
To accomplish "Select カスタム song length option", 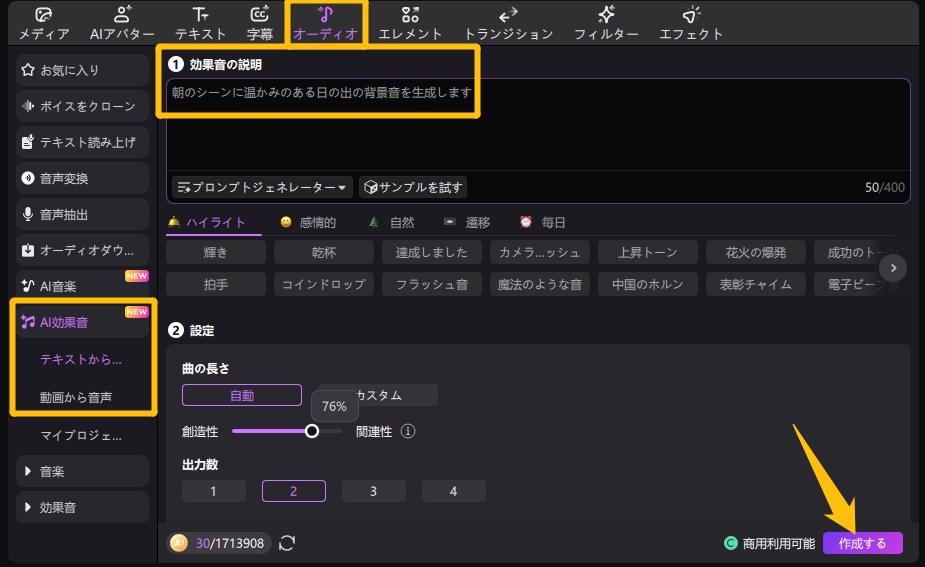I will click(x=380, y=395).
